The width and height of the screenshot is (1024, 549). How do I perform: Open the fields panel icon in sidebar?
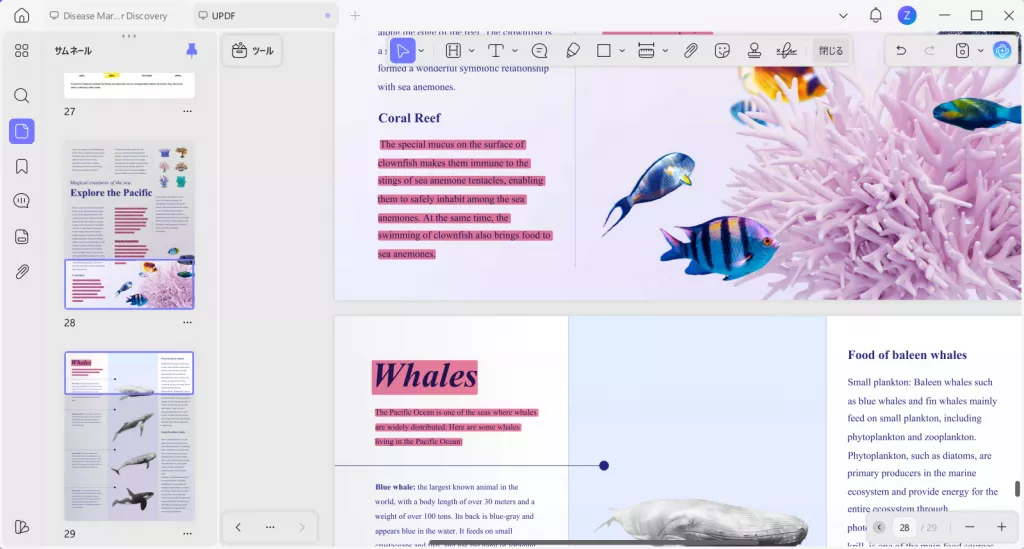coord(22,236)
